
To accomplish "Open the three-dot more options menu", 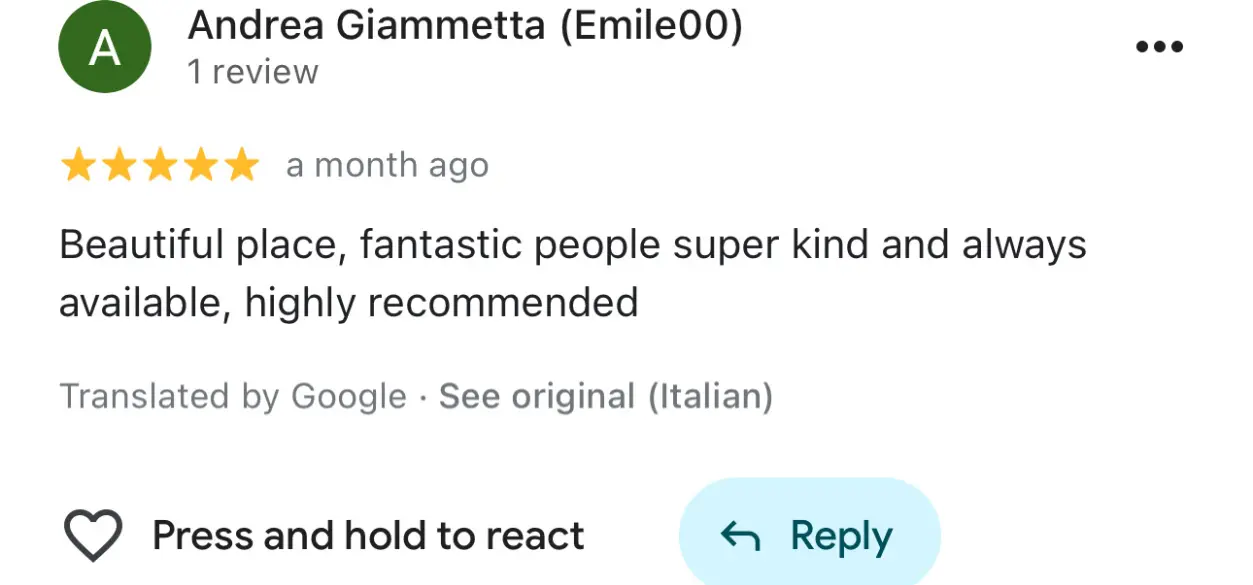I will [x=1160, y=47].
